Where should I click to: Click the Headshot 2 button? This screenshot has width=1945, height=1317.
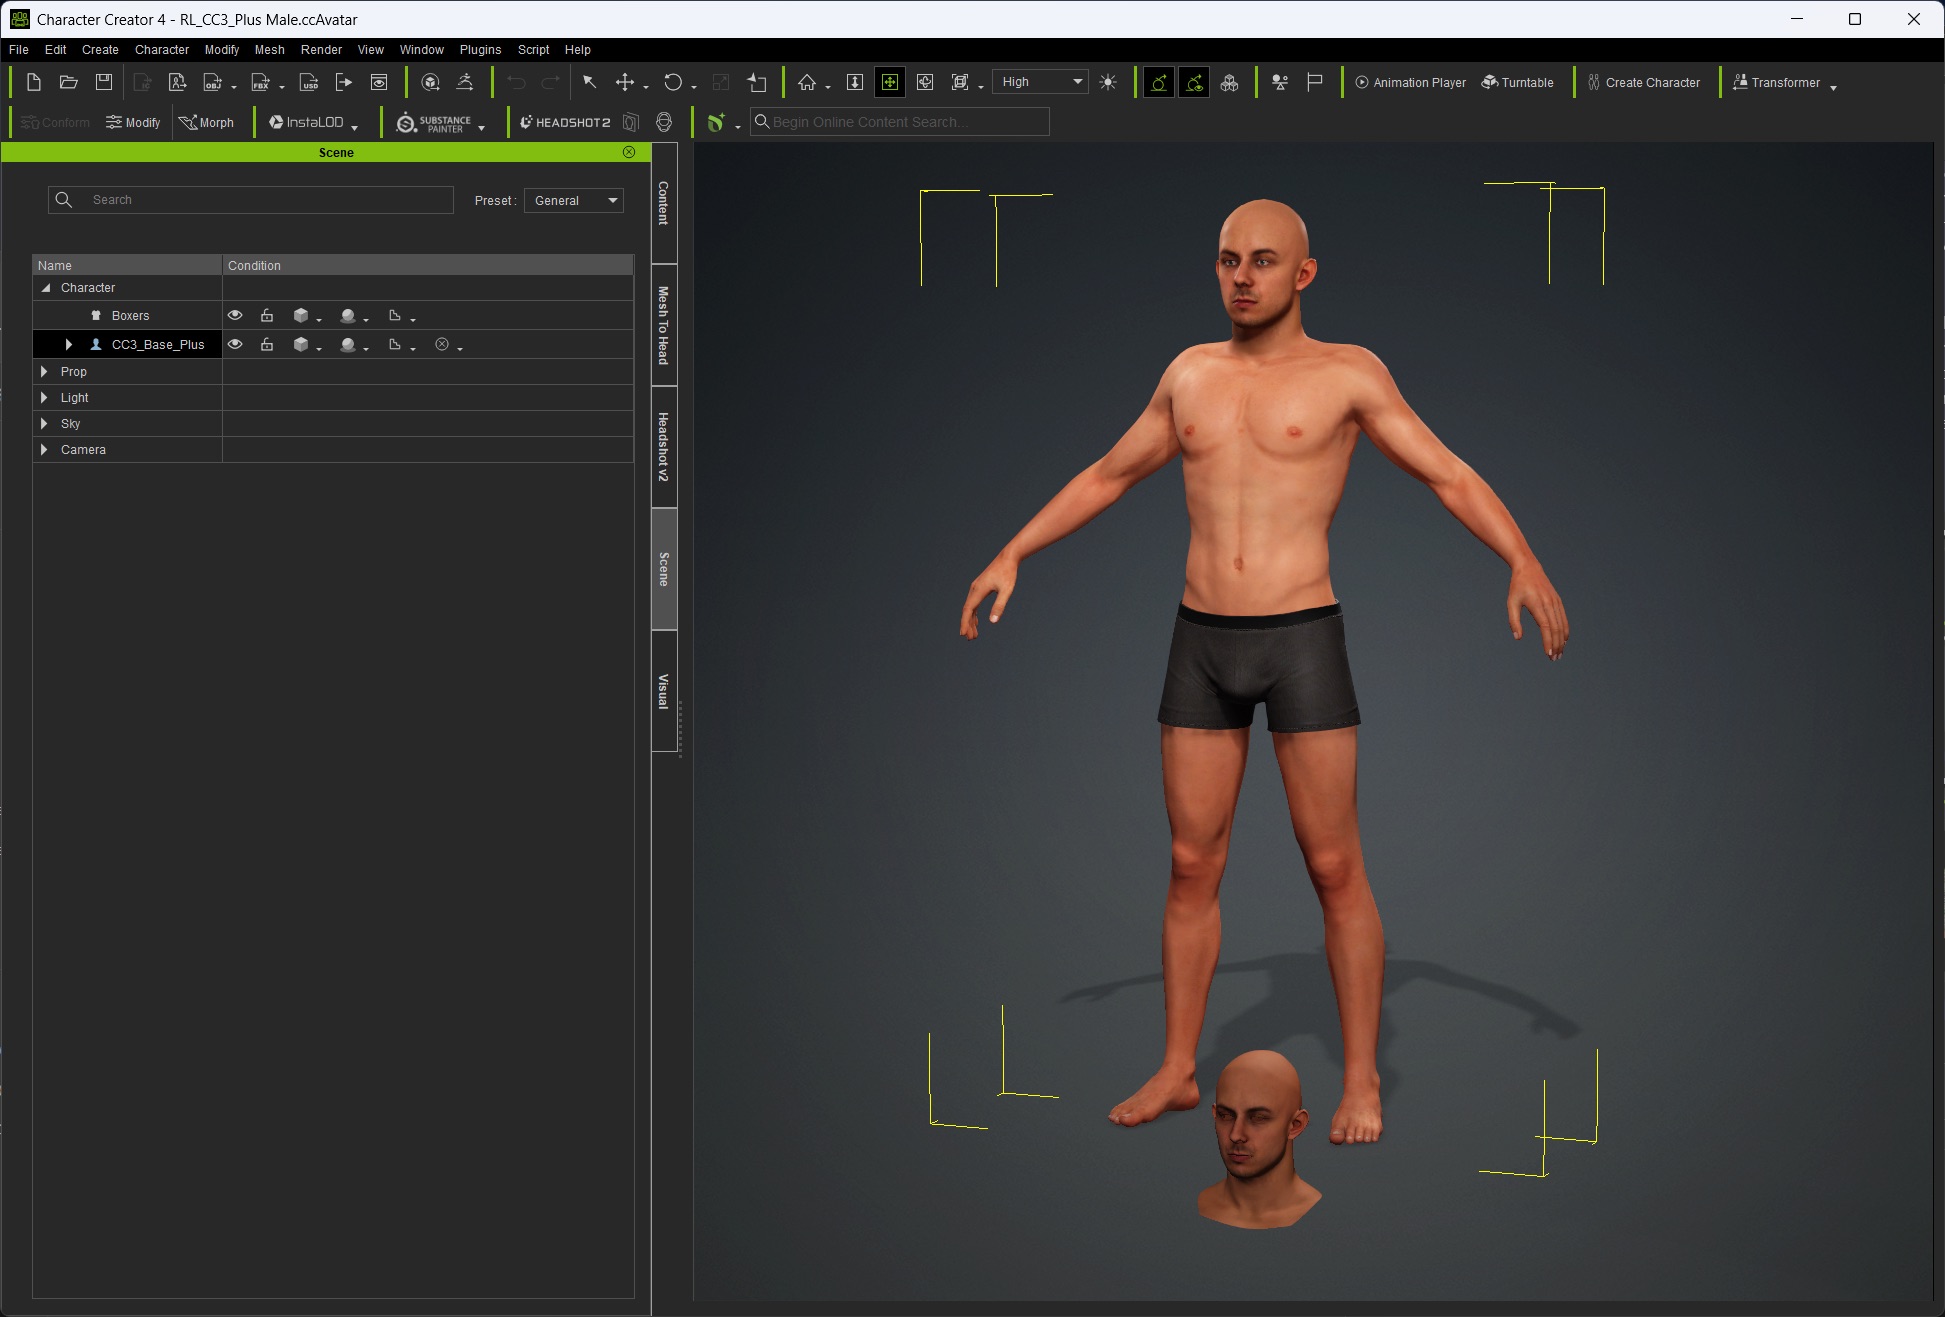pos(565,122)
